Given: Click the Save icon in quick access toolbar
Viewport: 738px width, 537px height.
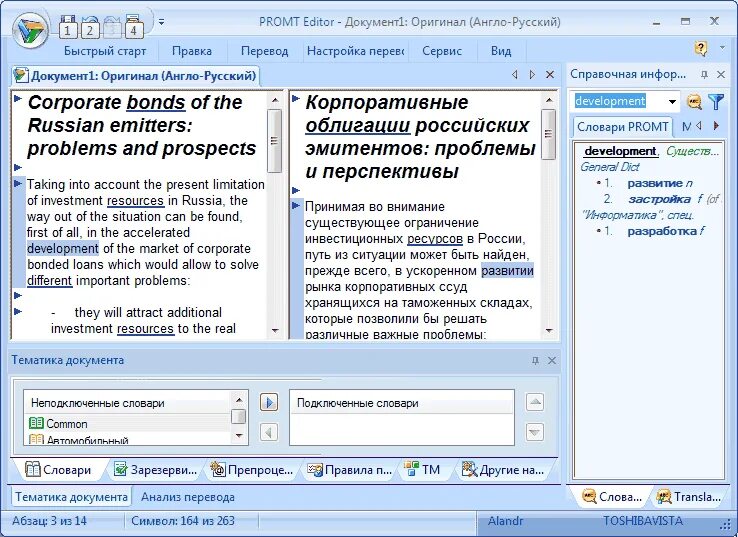Looking at the screenshot, I should pyautogui.click(x=68, y=27).
